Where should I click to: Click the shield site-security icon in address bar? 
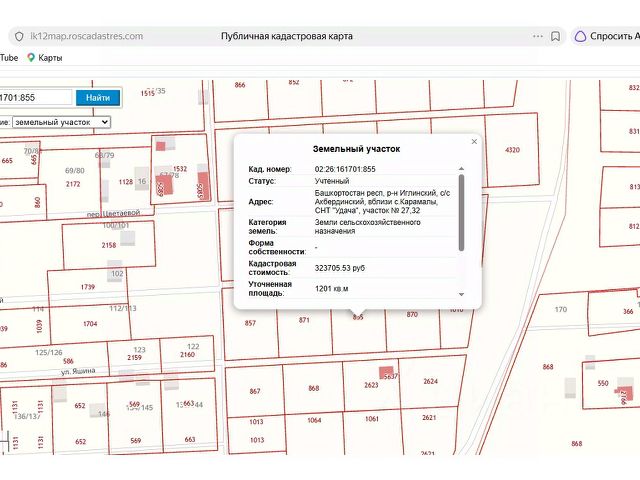pos(19,36)
